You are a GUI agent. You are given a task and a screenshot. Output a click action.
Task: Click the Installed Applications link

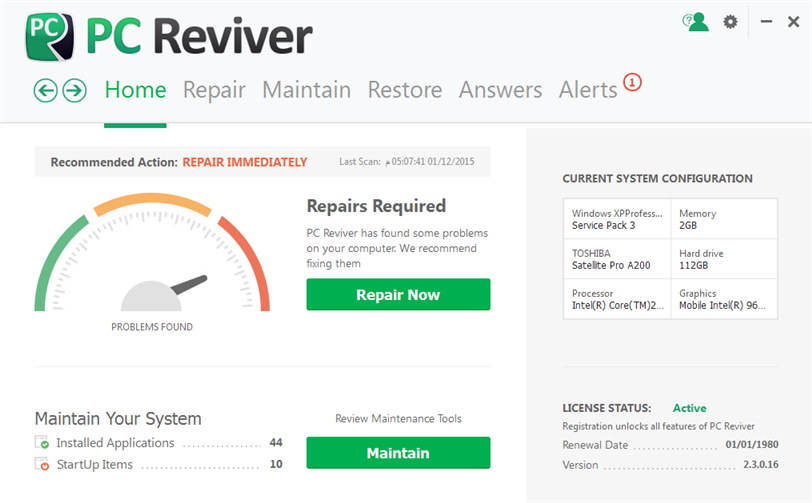click(115, 443)
